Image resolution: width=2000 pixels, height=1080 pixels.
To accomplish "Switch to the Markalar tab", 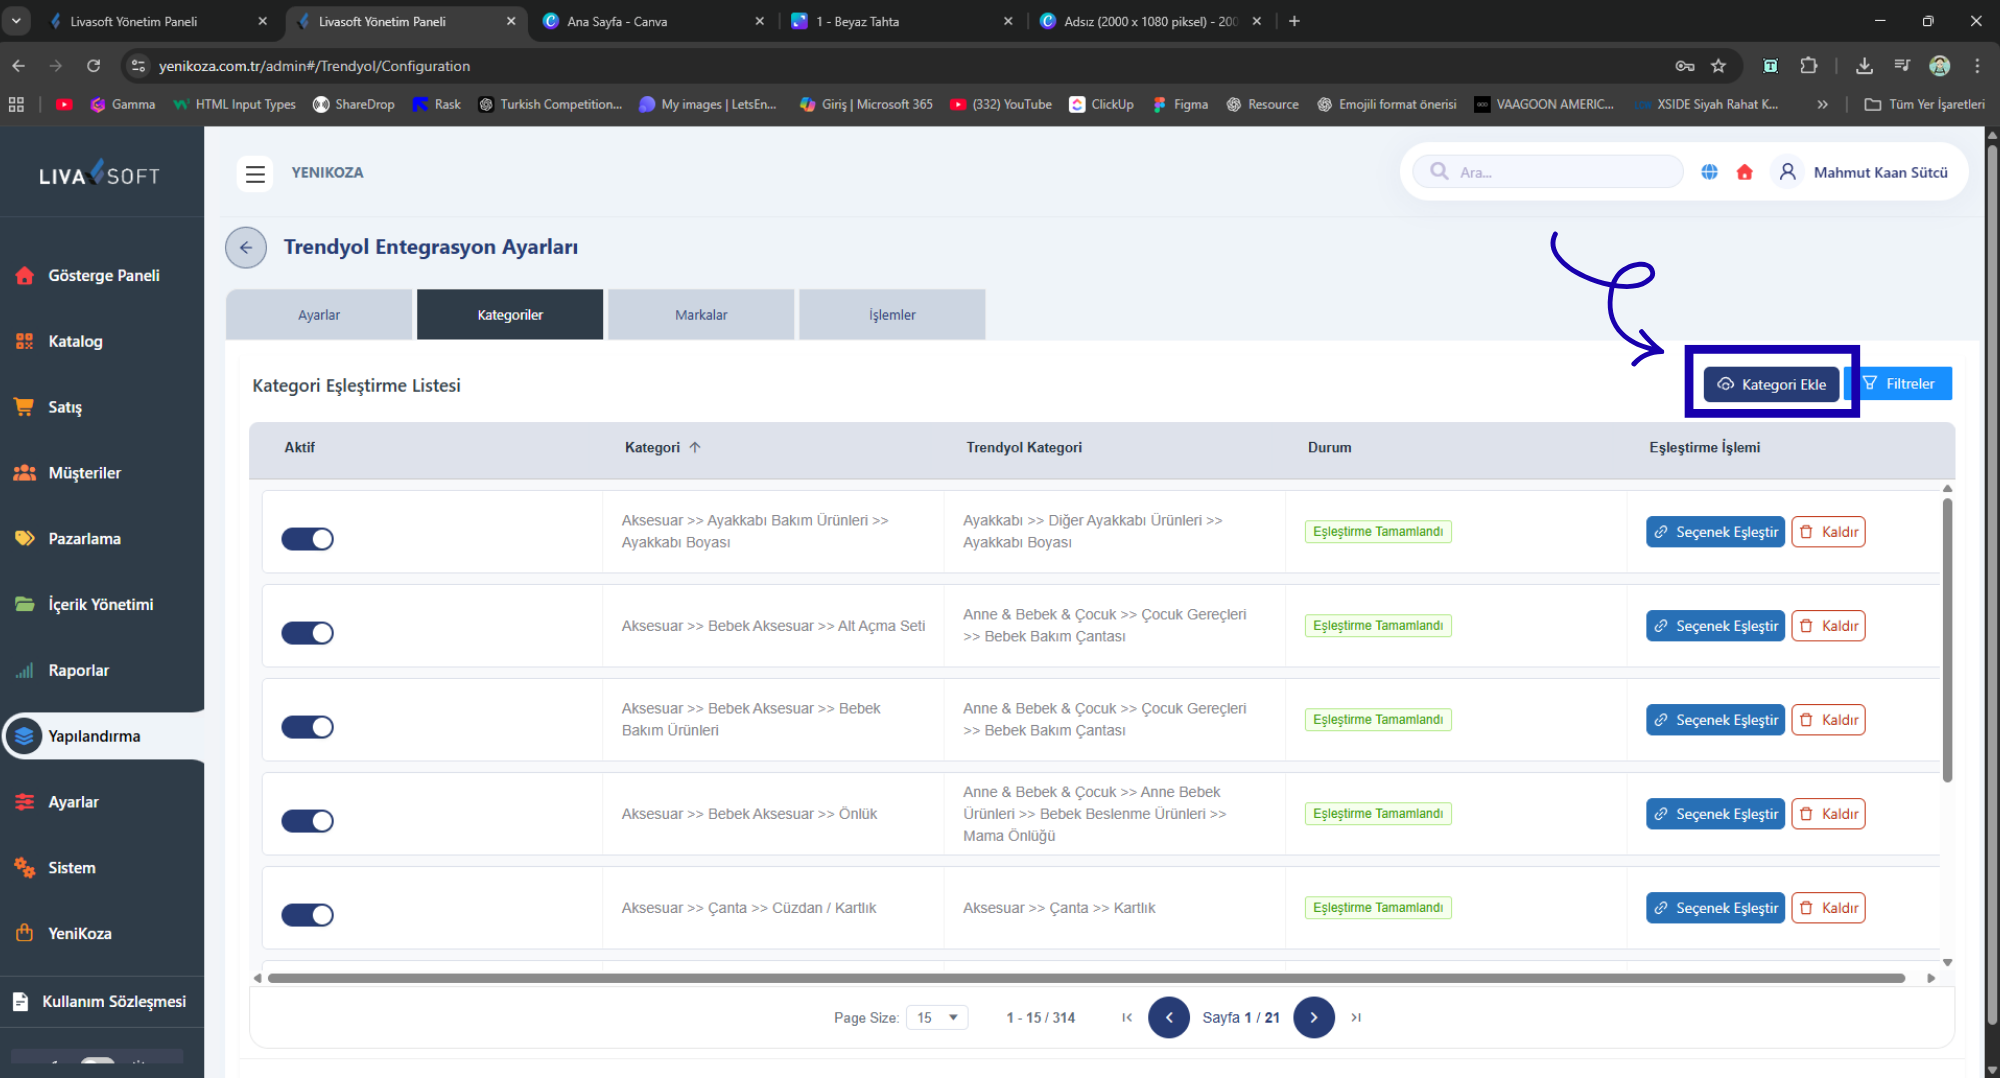I will pos(701,315).
